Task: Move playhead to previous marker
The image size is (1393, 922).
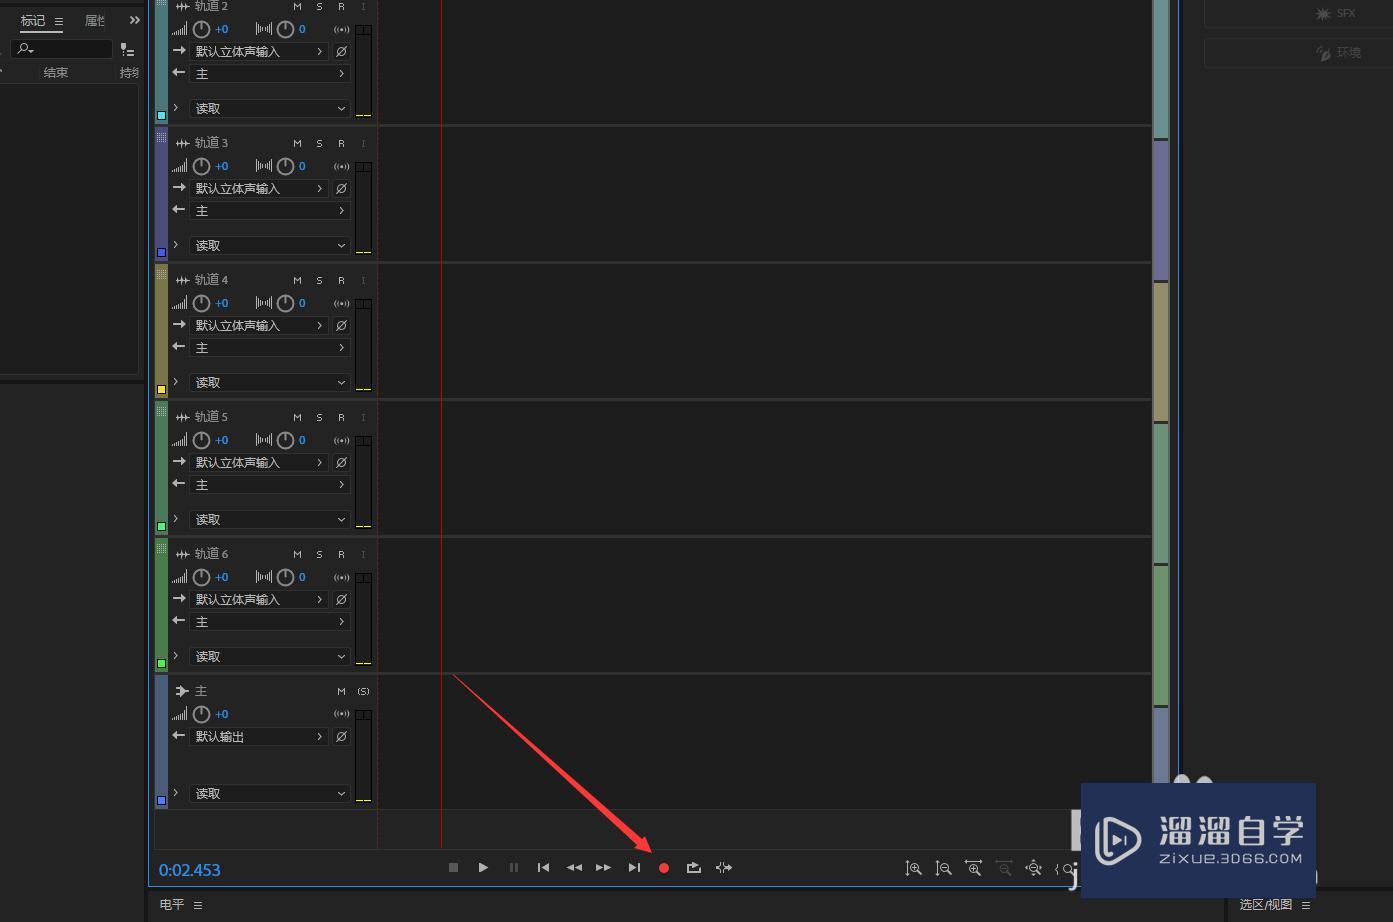Action: coord(544,868)
